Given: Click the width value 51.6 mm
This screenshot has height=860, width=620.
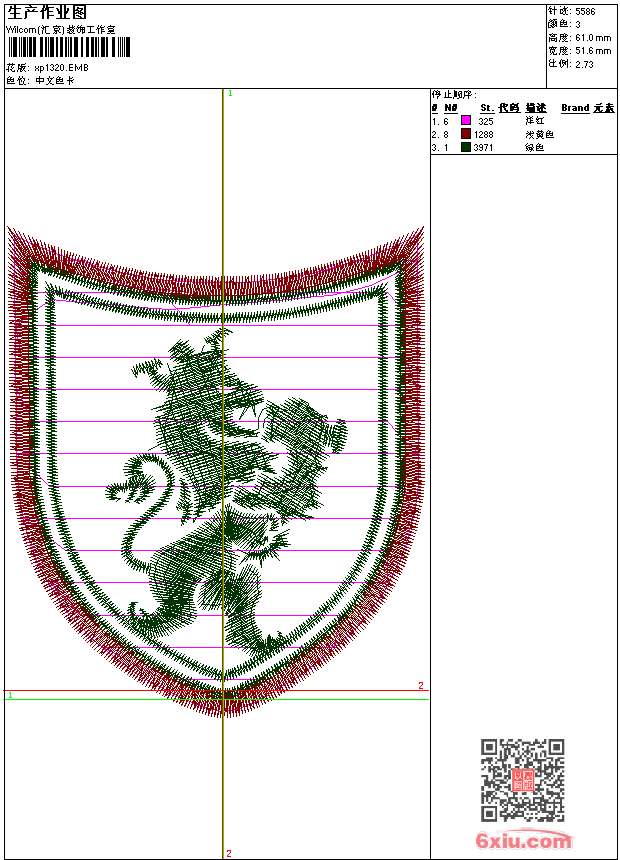Looking at the screenshot, I should [x=593, y=51].
